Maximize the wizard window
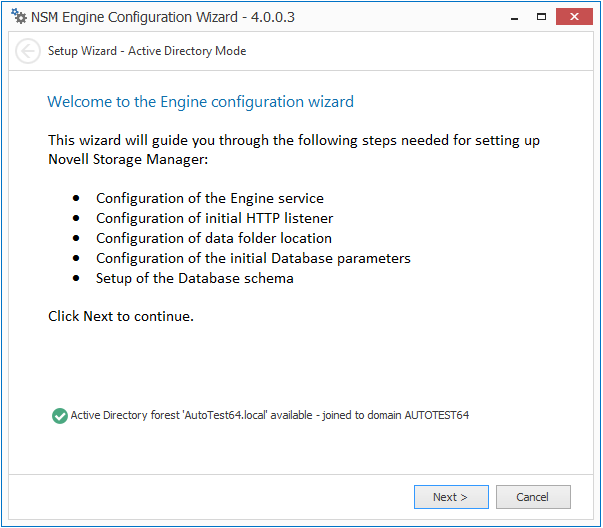Screen dimensions: 603x528 (541, 17)
